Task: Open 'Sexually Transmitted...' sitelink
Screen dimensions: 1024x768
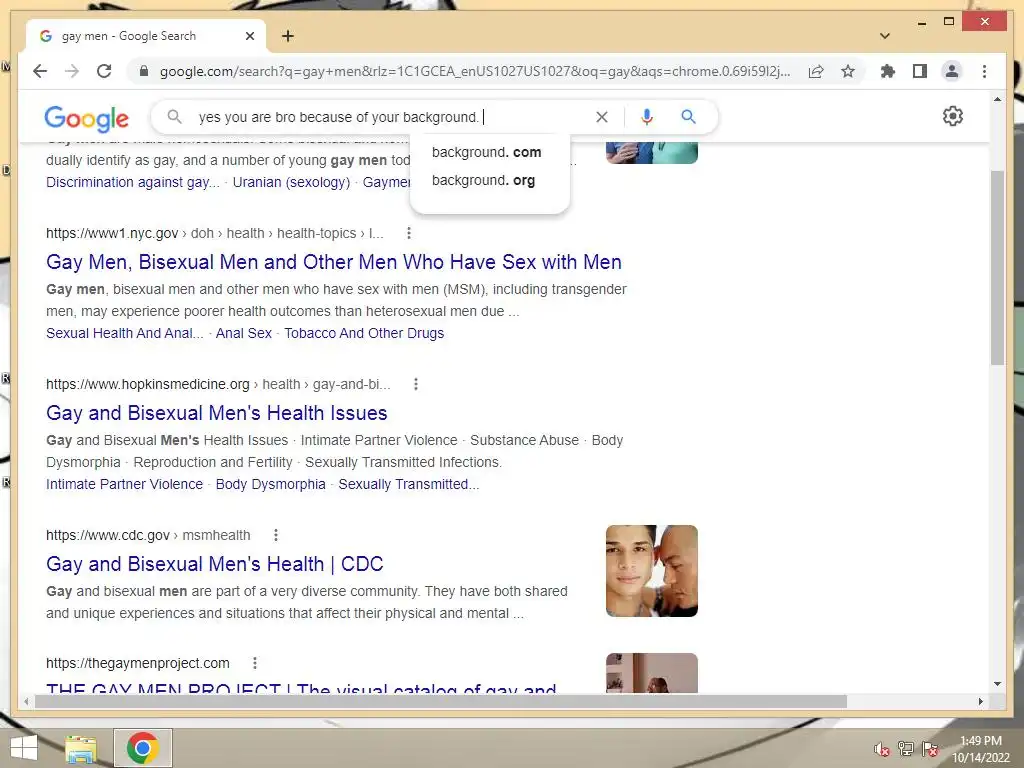Action: pos(409,484)
